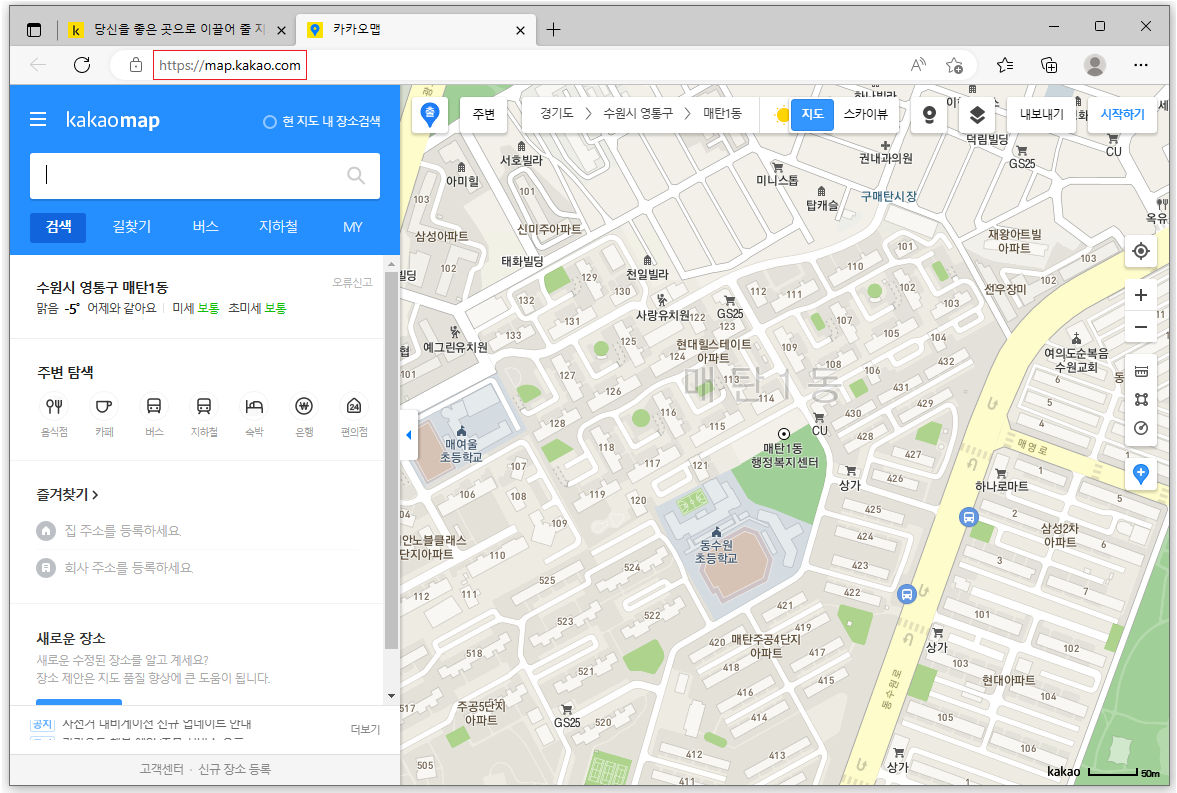1177x793 pixels.
Task: Open the 매탄1동 region dropdown
Action: (x=722, y=113)
